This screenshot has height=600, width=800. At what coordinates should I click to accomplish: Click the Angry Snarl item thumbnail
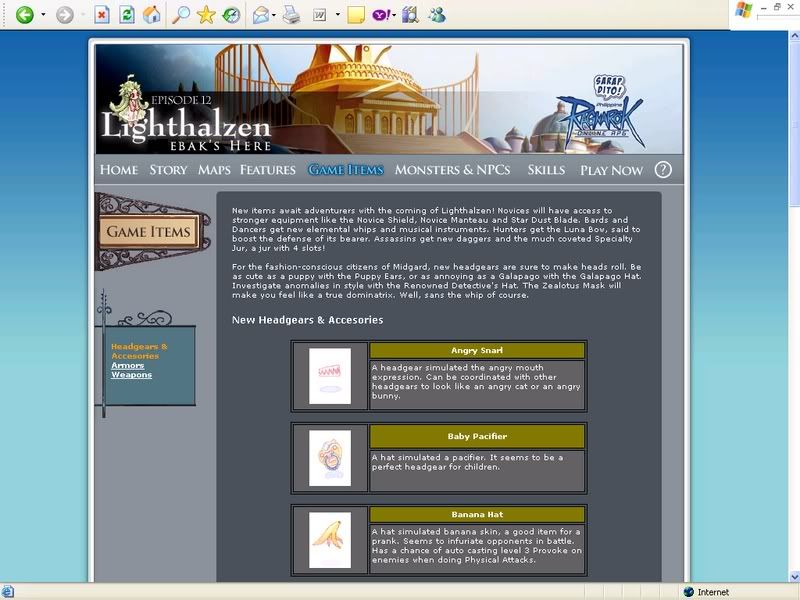point(330,376)
